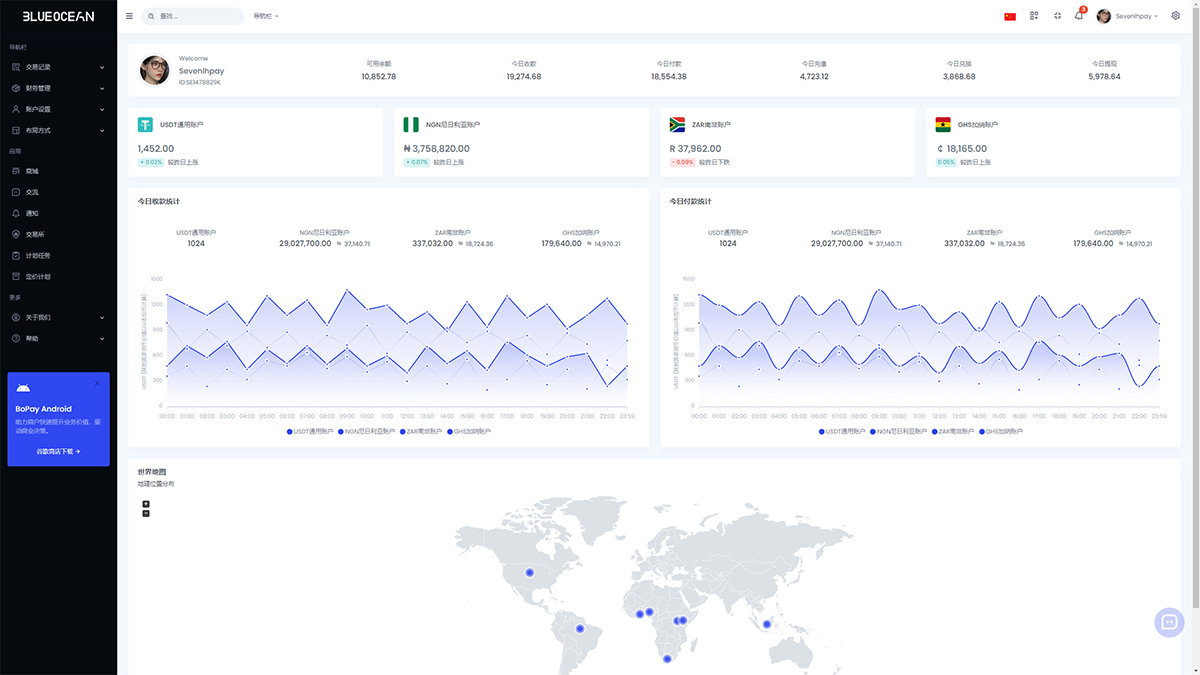Click the Ghana flag GHS account icon
The image size is (1200, 675).
point(942,125)
